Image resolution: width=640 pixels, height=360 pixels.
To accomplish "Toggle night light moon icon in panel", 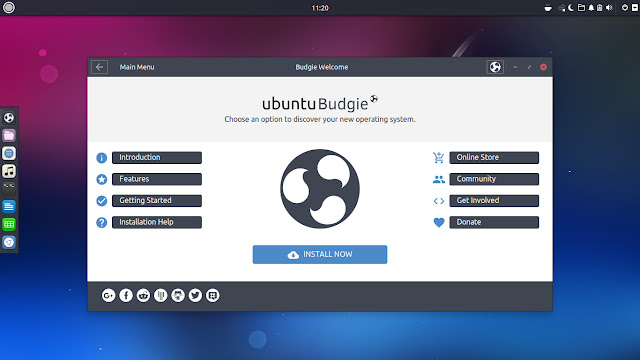I will click(x=571, y=8).
